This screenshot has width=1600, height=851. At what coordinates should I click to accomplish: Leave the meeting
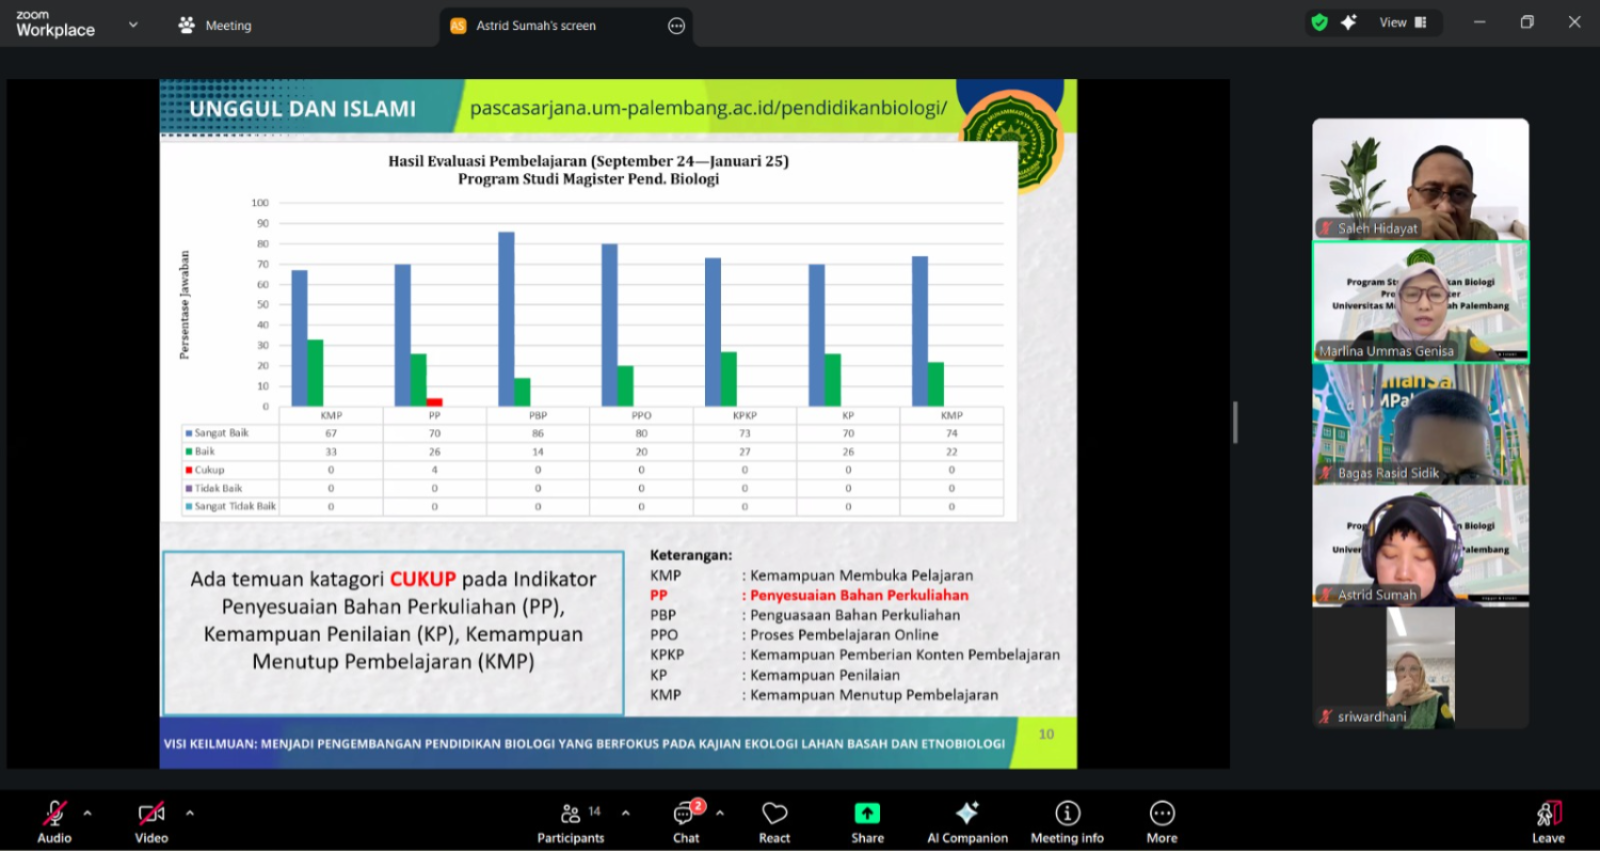1547,822
